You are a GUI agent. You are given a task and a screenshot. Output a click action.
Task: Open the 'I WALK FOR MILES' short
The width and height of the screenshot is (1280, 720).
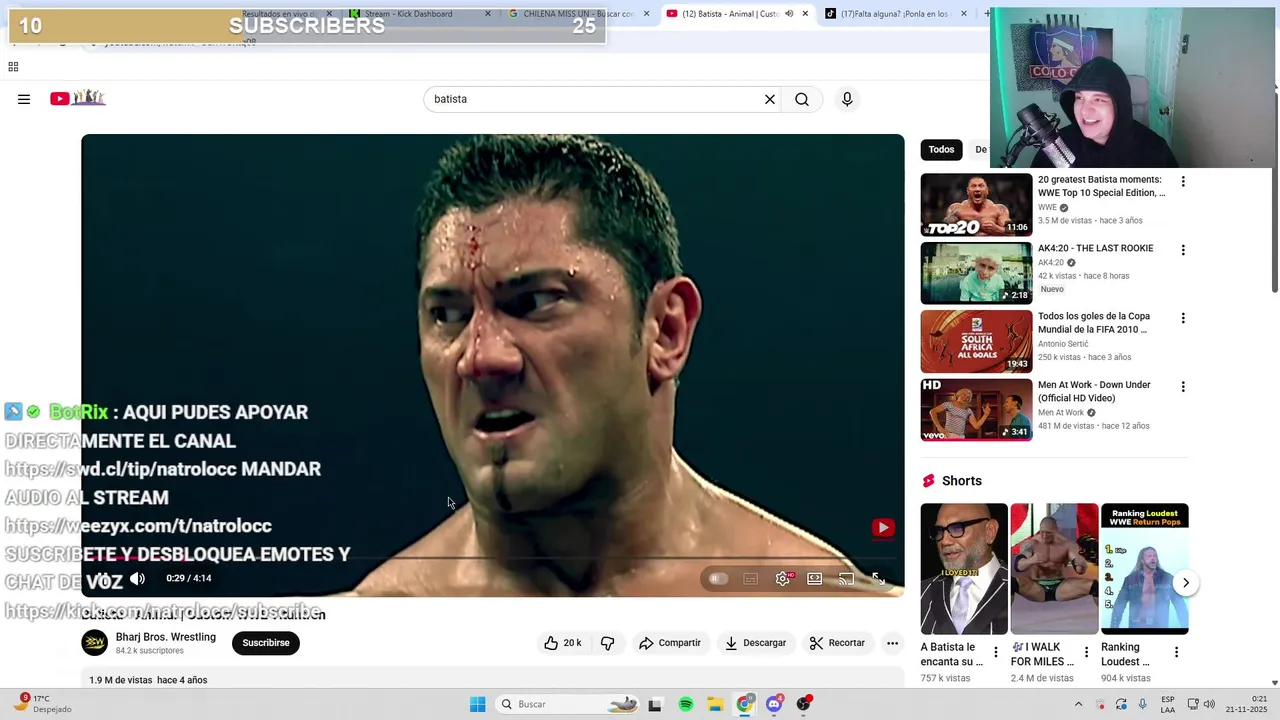tap(1054, 569)
